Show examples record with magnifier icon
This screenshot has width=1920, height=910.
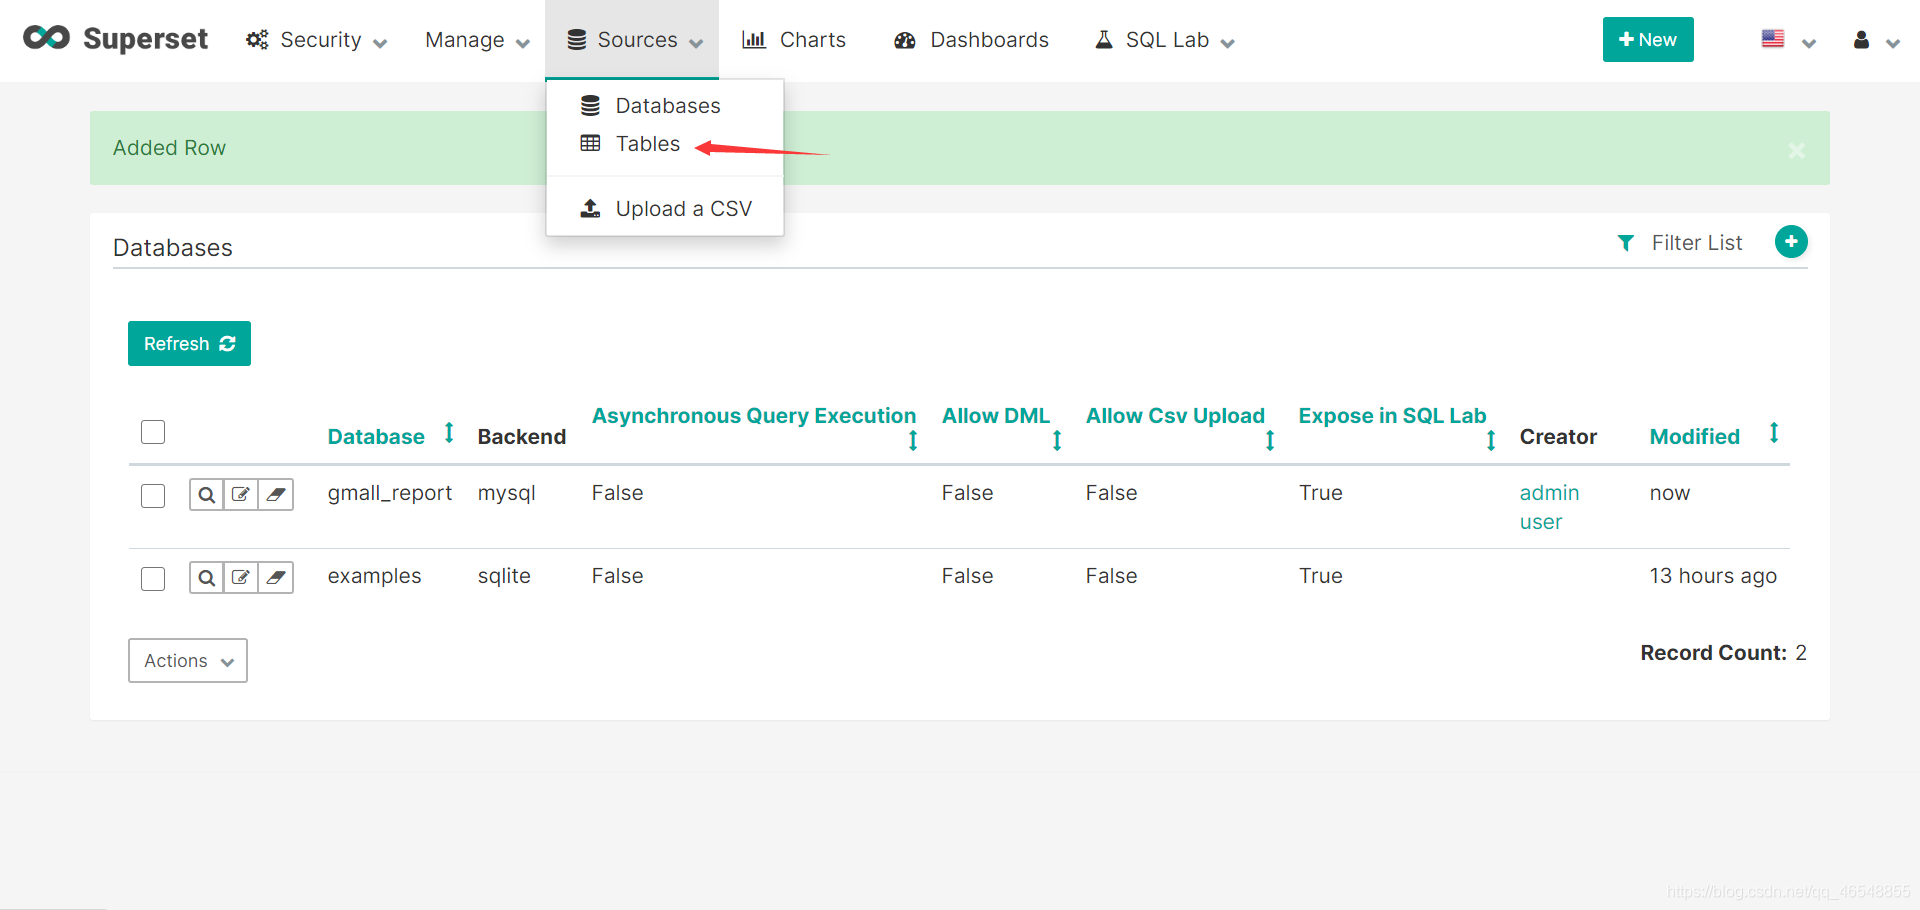coord(206,577)
